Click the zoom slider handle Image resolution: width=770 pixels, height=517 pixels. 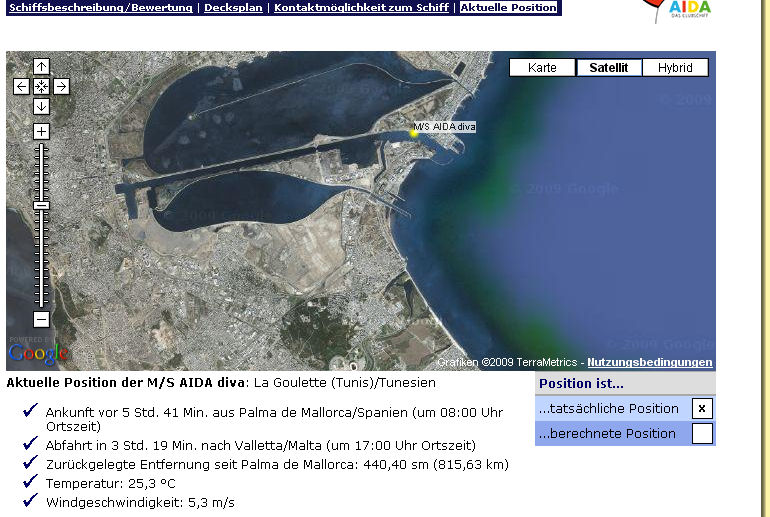pyautogui.click(x=41, y=205)
